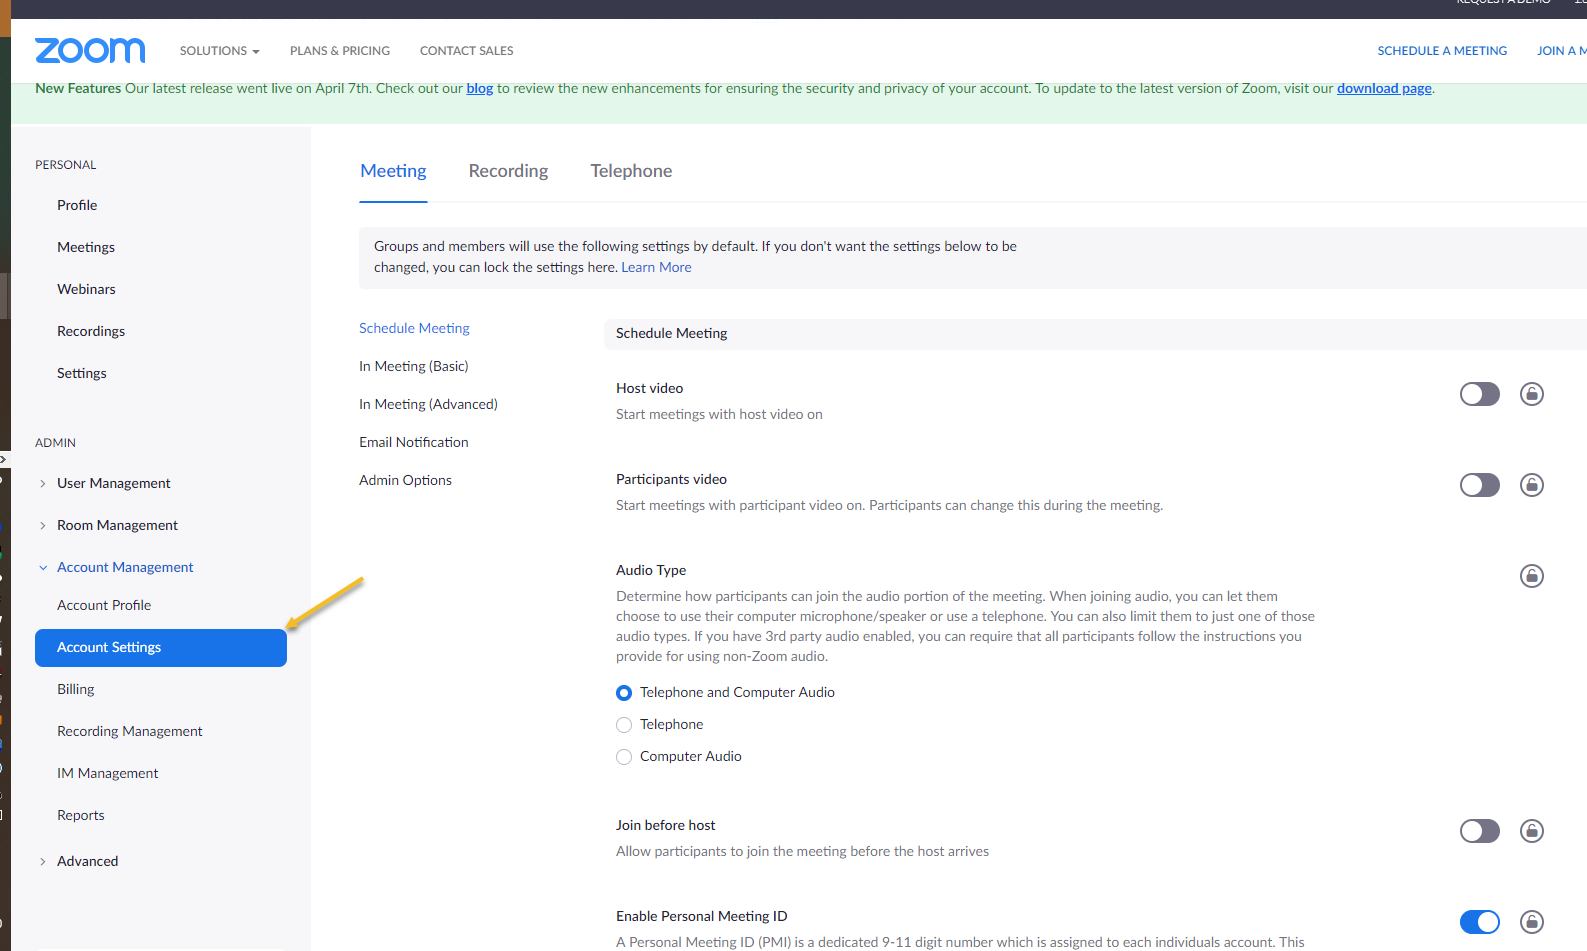Screen dimensions: 1587x951
Task: Collapse Account Management section
Action: point(42,568)
